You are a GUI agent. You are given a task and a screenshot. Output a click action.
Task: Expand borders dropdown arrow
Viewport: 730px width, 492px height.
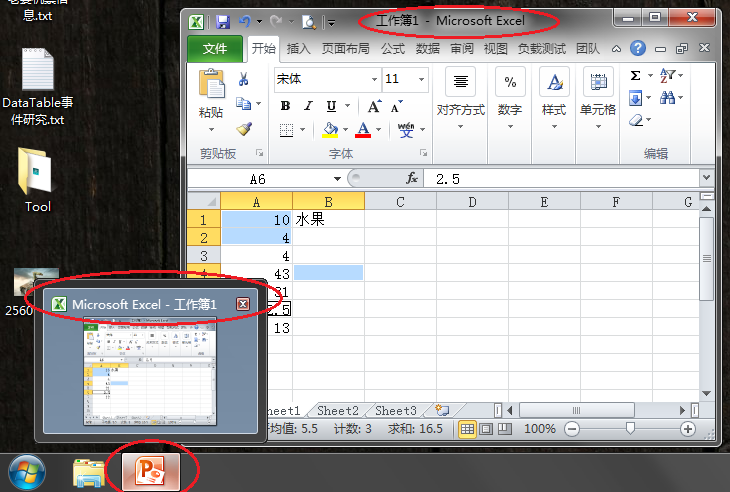pos(302,130)
